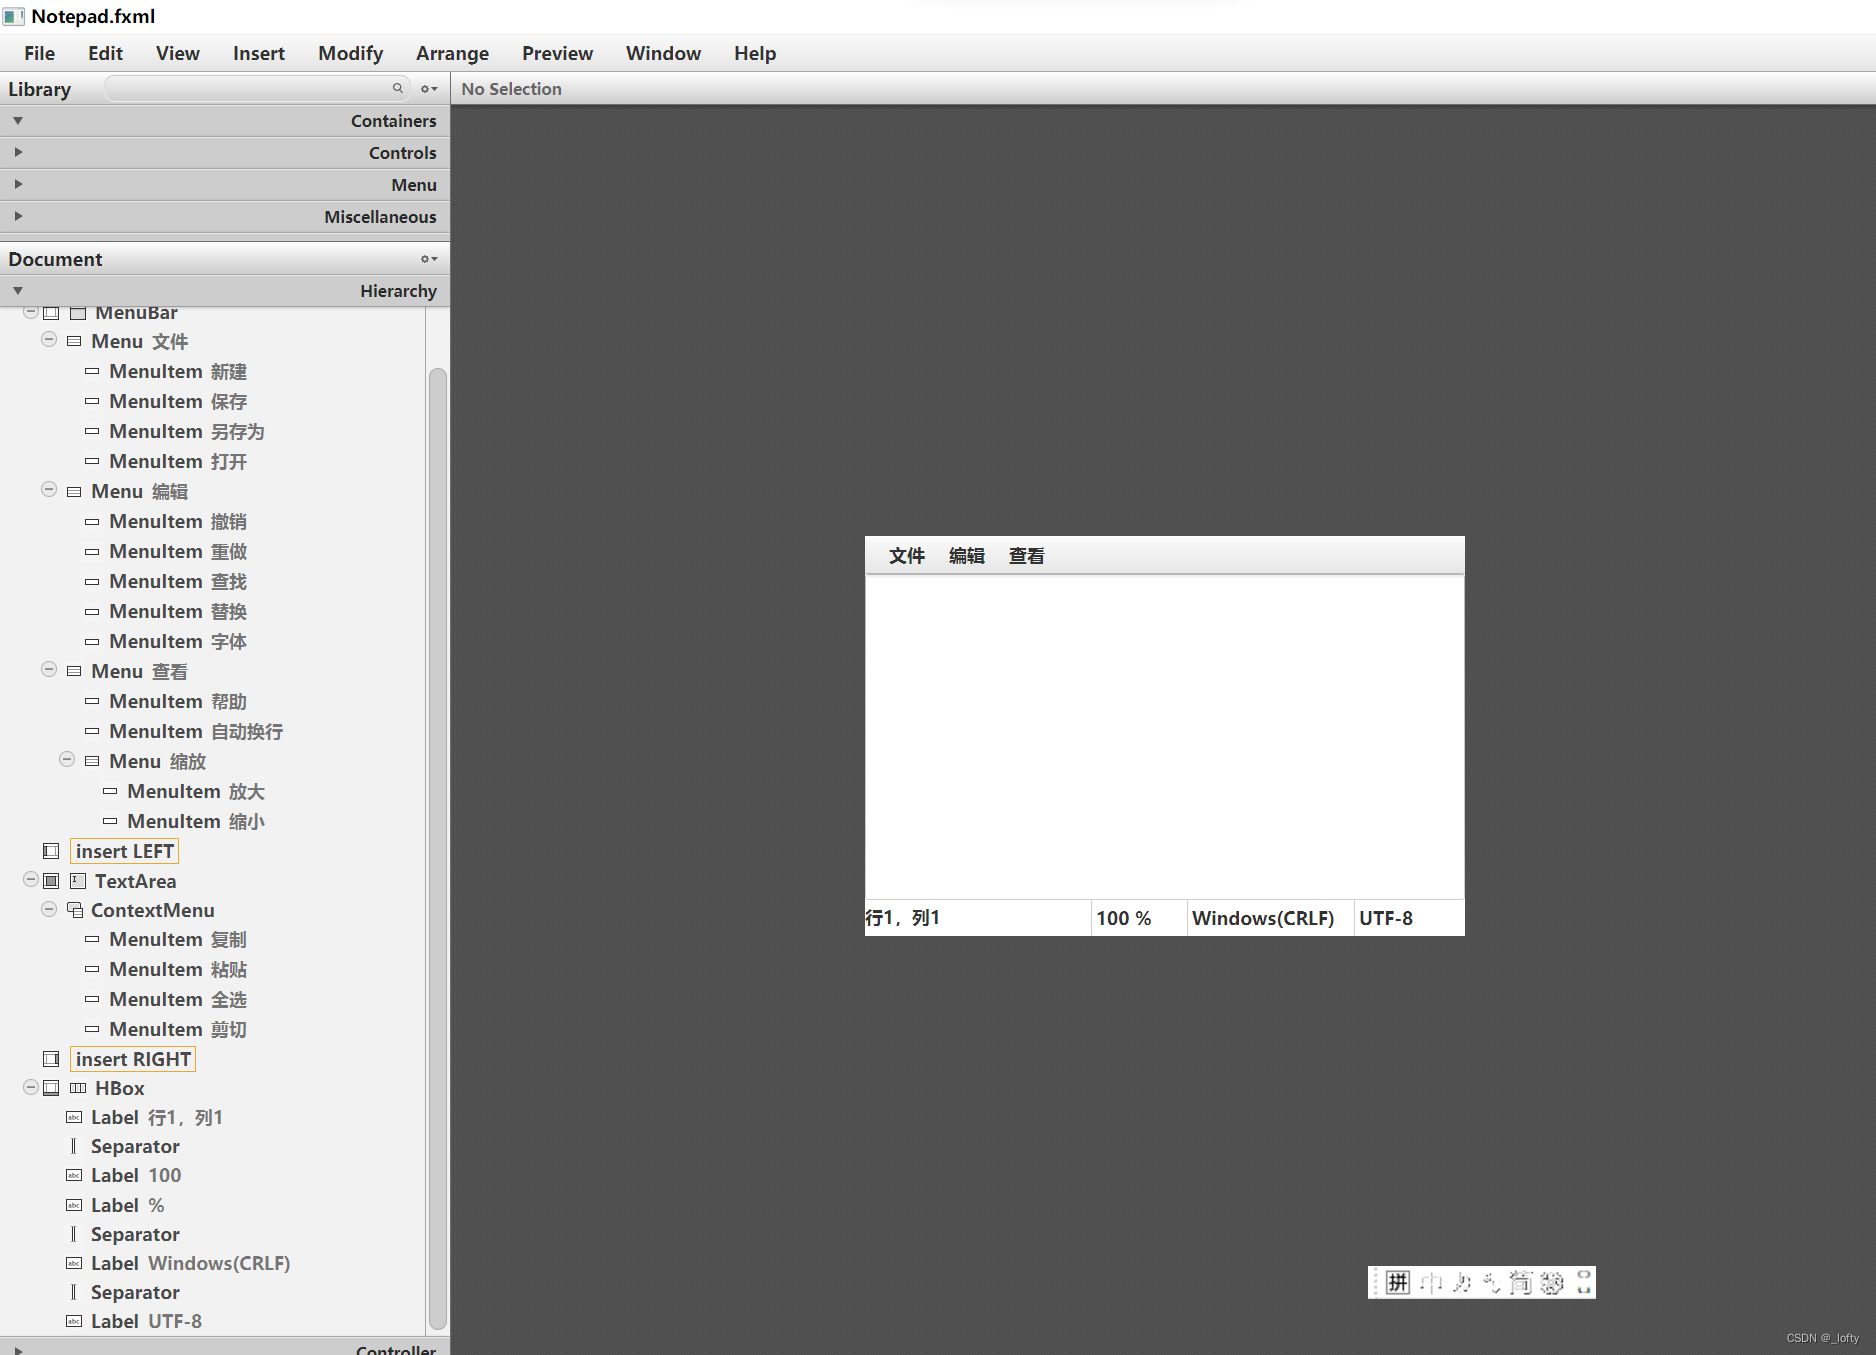Click the 100 % label in preview

(1124, 918)
